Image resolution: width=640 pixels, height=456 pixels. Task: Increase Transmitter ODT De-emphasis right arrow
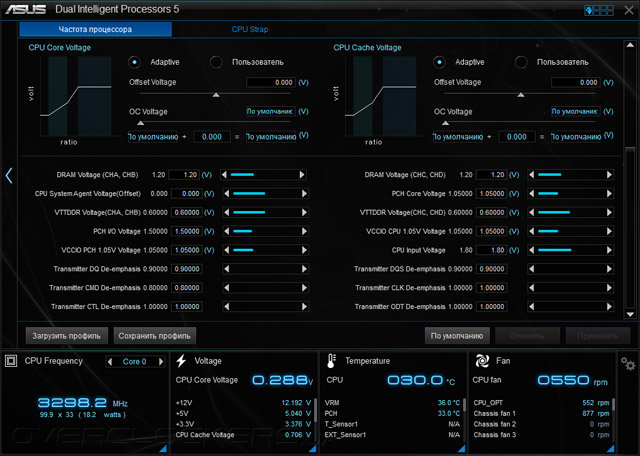coord(609,306)
